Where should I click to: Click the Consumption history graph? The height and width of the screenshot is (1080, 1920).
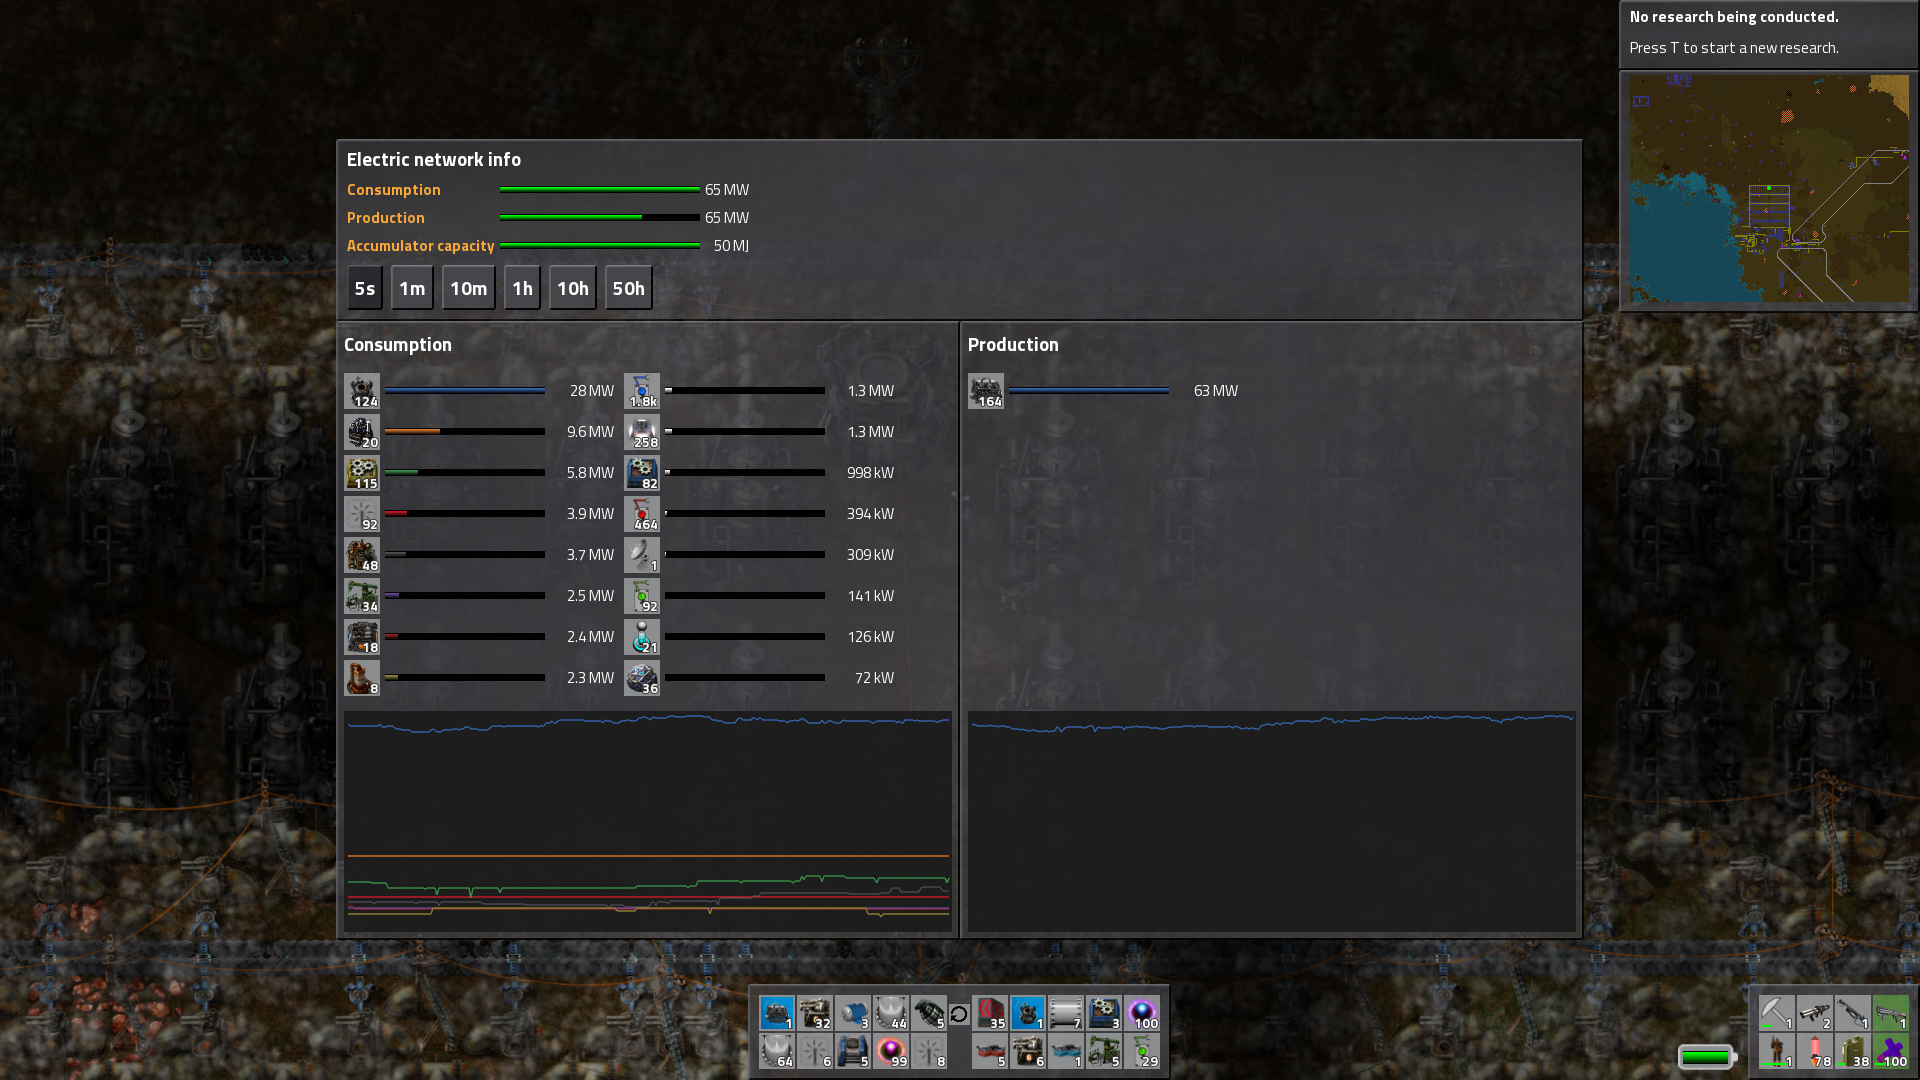click(x=648, y=822)
